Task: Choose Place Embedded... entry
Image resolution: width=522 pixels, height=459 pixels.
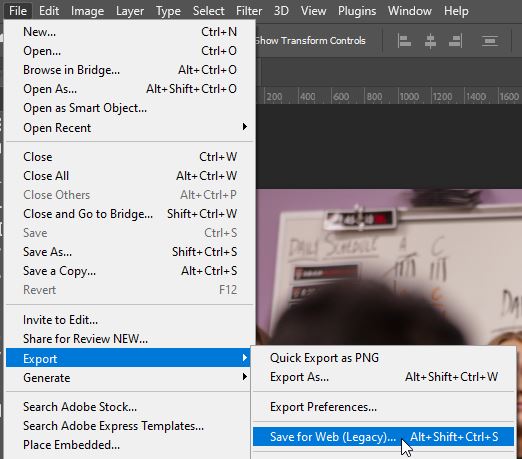Action: click(x=128, y=445)
